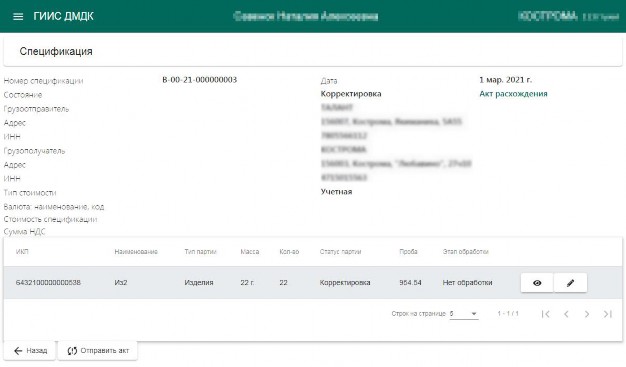Click the user name in header
Screen dimensions: 626x367
(306, 16)
